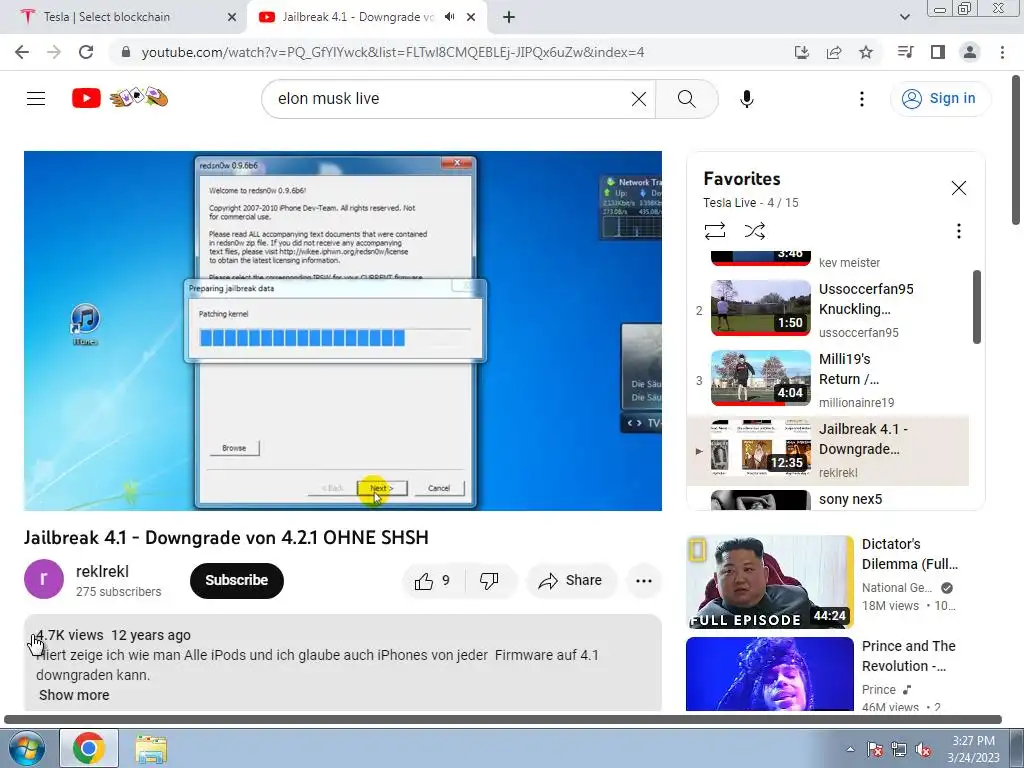Open Prince and The Revolution video
1024x768 pixels.
pos(769,673)
